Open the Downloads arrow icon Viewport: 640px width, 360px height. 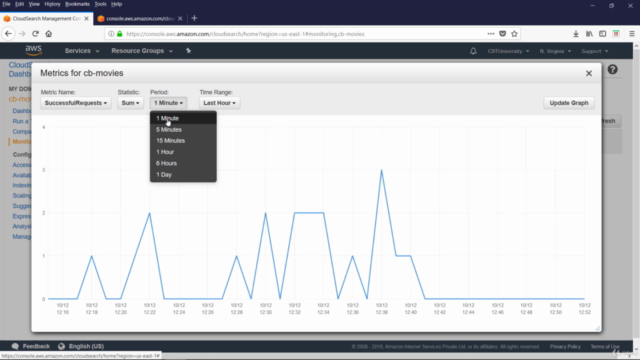pyautogui.click(x=576, y=34)
